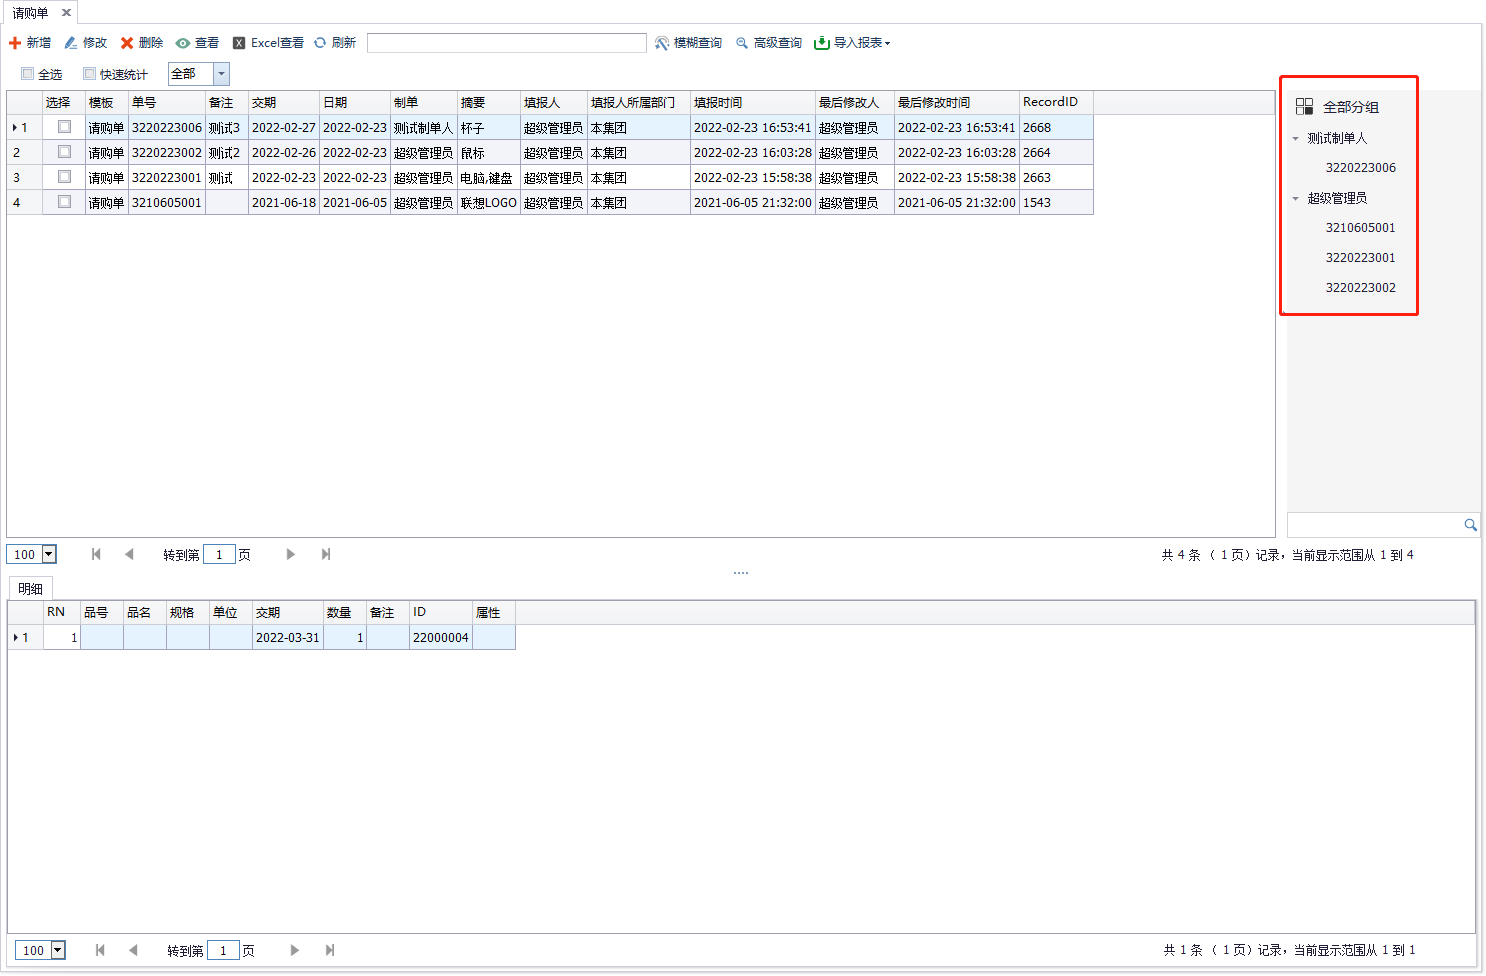Open Excel查看 from the toolbar
The image size is (1486, 976).
pos(268,43)
